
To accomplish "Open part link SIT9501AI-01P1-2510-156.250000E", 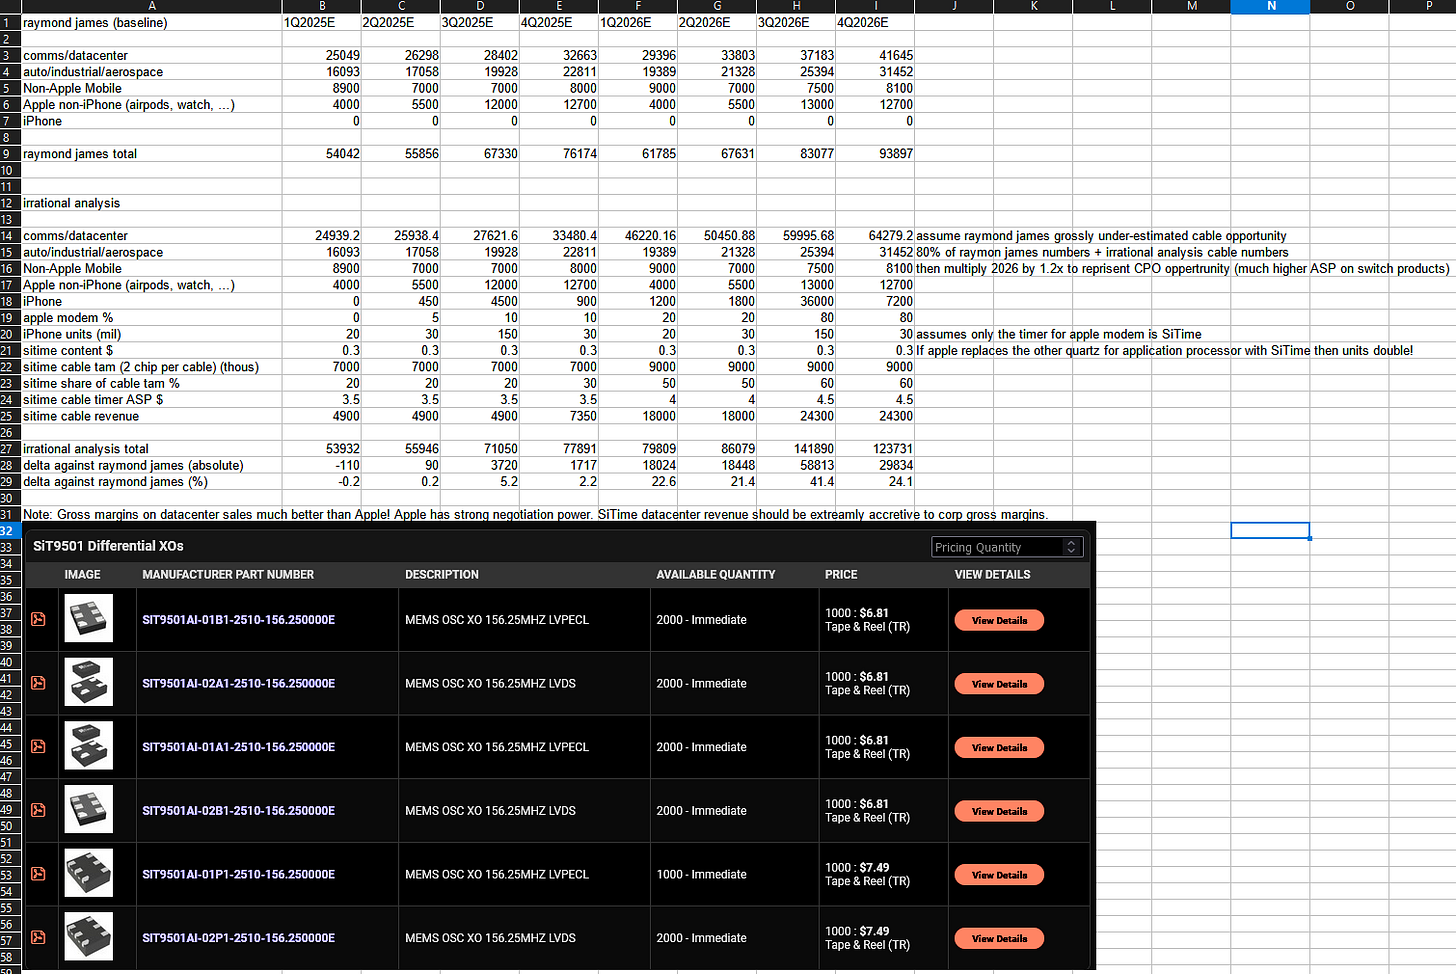I will coord(239,874).
